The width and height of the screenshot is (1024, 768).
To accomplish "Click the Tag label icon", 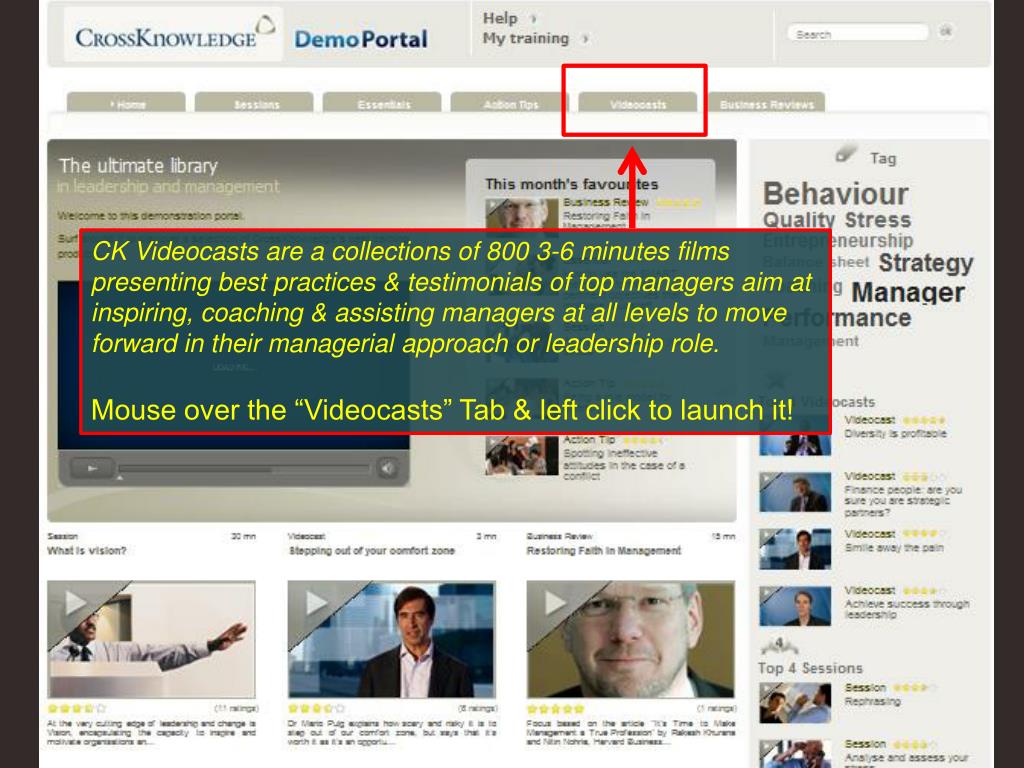I will 845,153.
